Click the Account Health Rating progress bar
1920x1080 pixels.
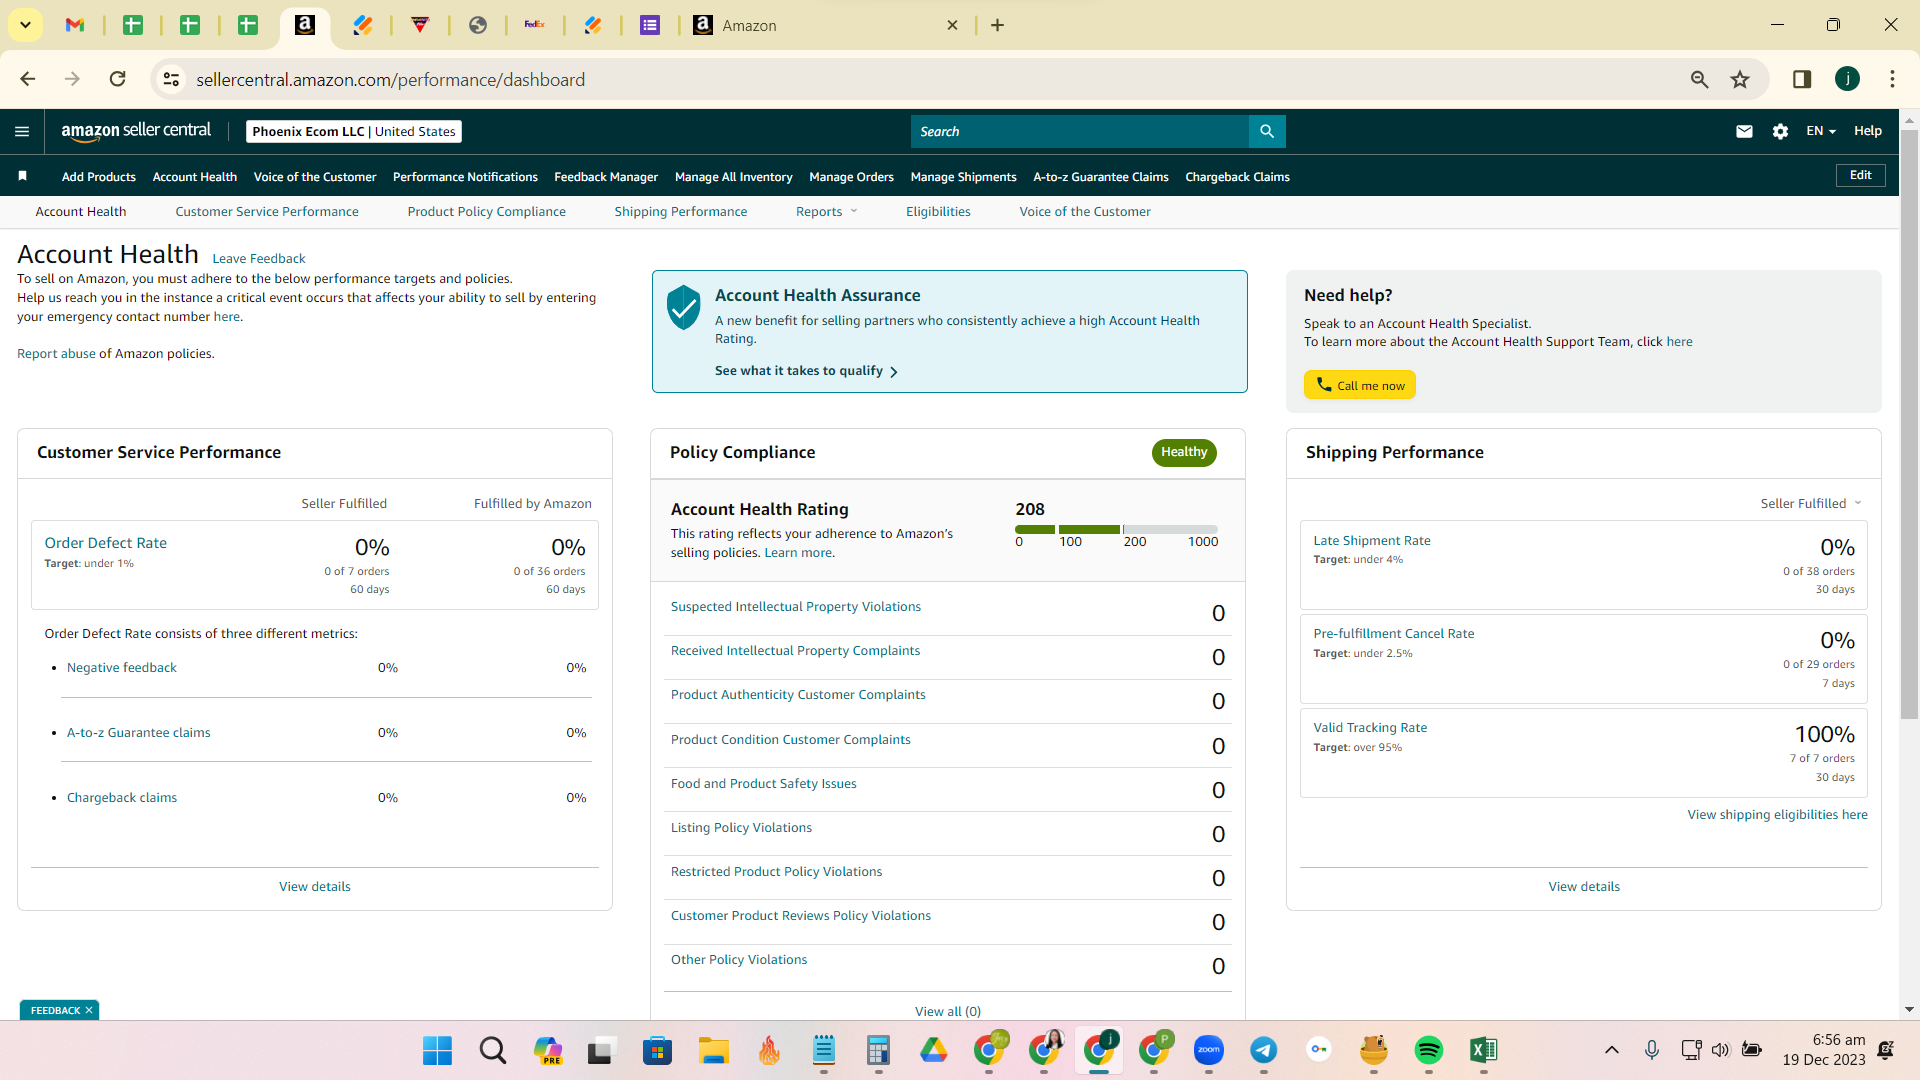[x=1116, y=529]
